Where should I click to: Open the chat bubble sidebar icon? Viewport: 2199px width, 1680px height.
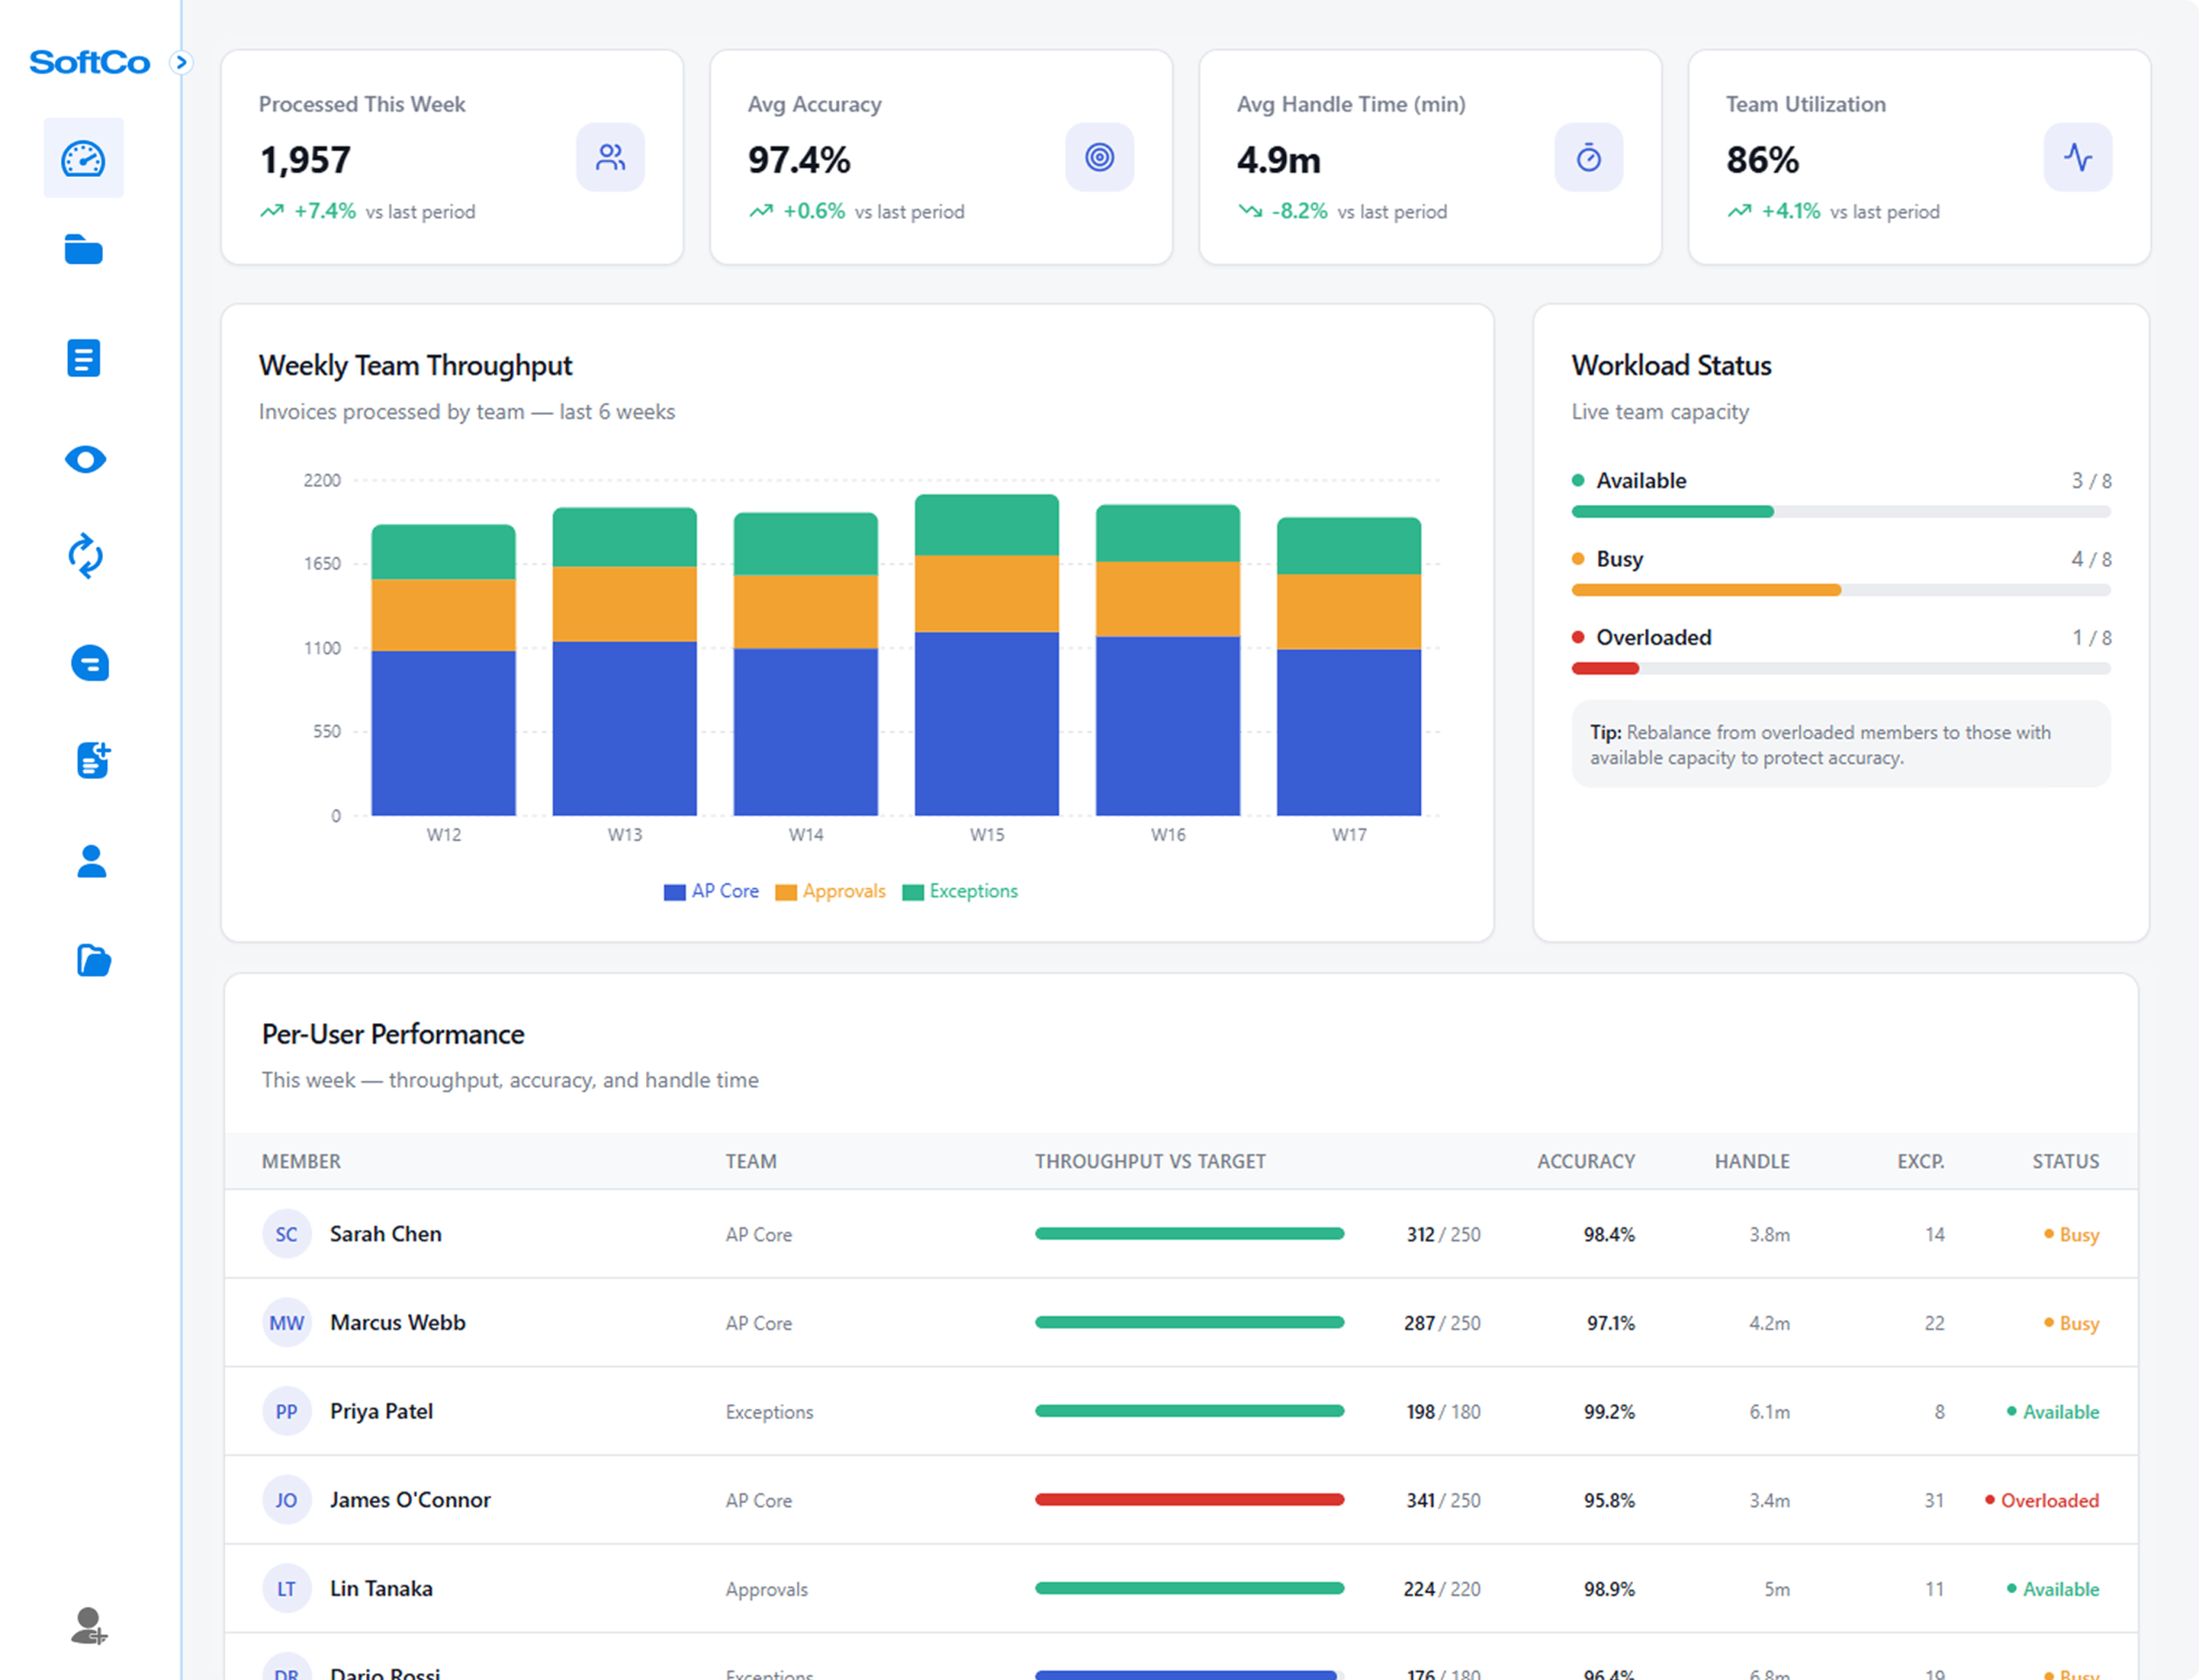90,663
